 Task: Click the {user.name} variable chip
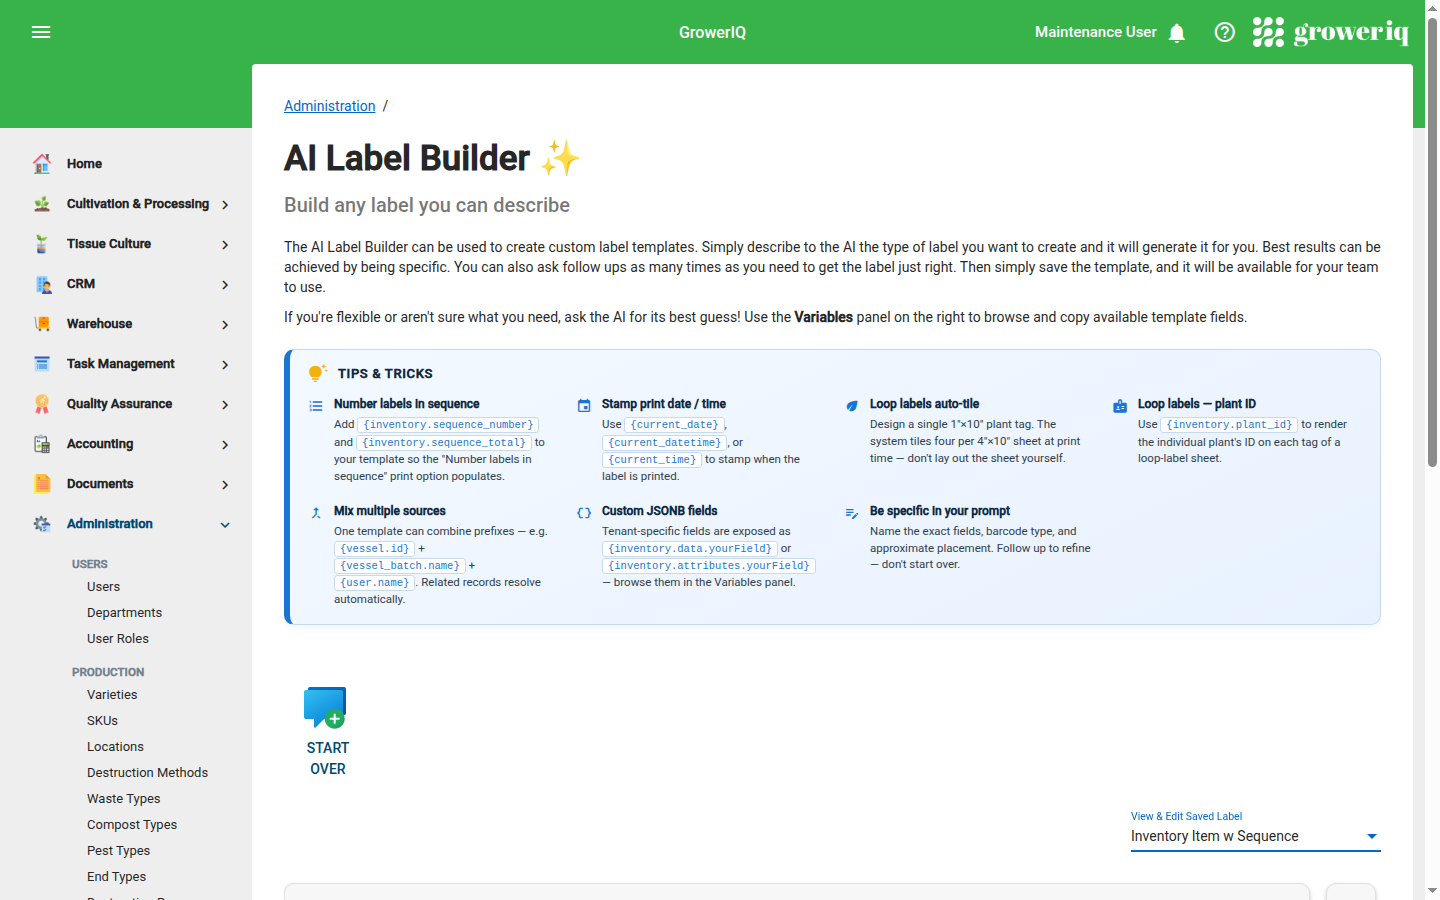(x=374, y=583)
